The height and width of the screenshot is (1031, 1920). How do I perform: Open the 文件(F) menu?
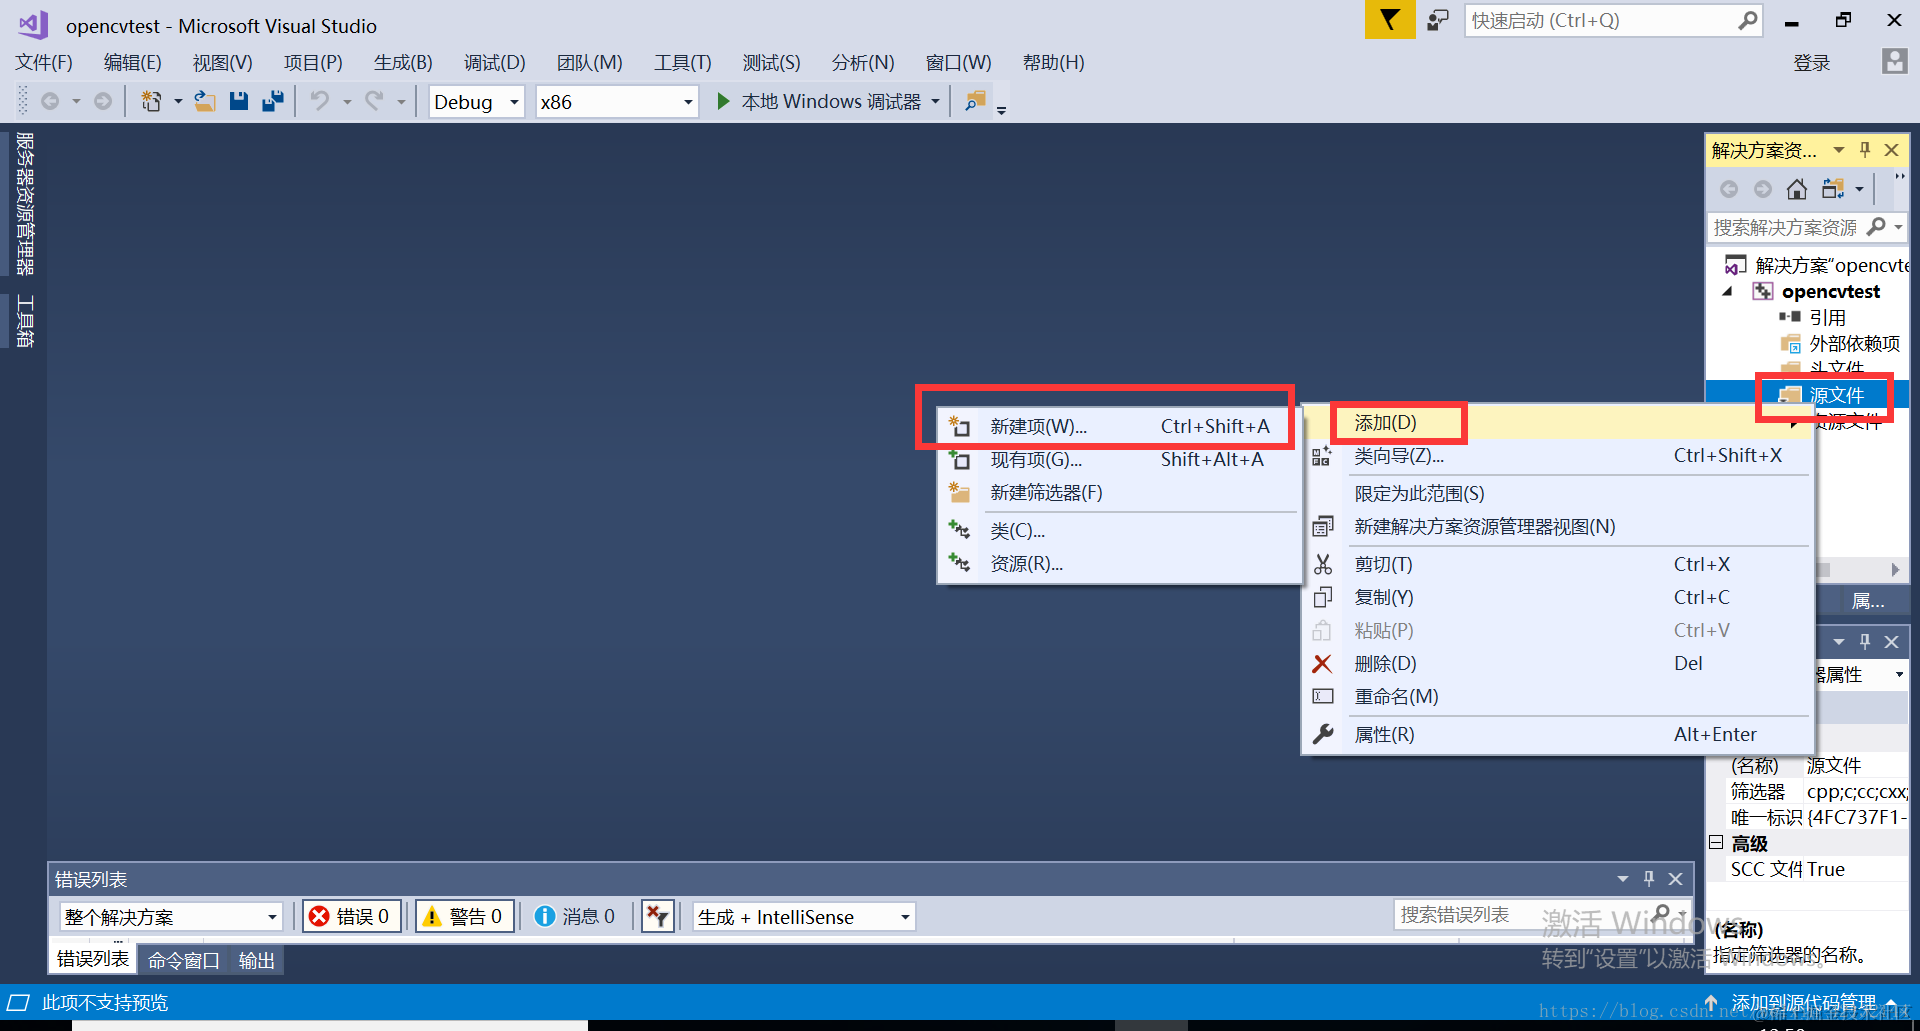coord(44,62)
